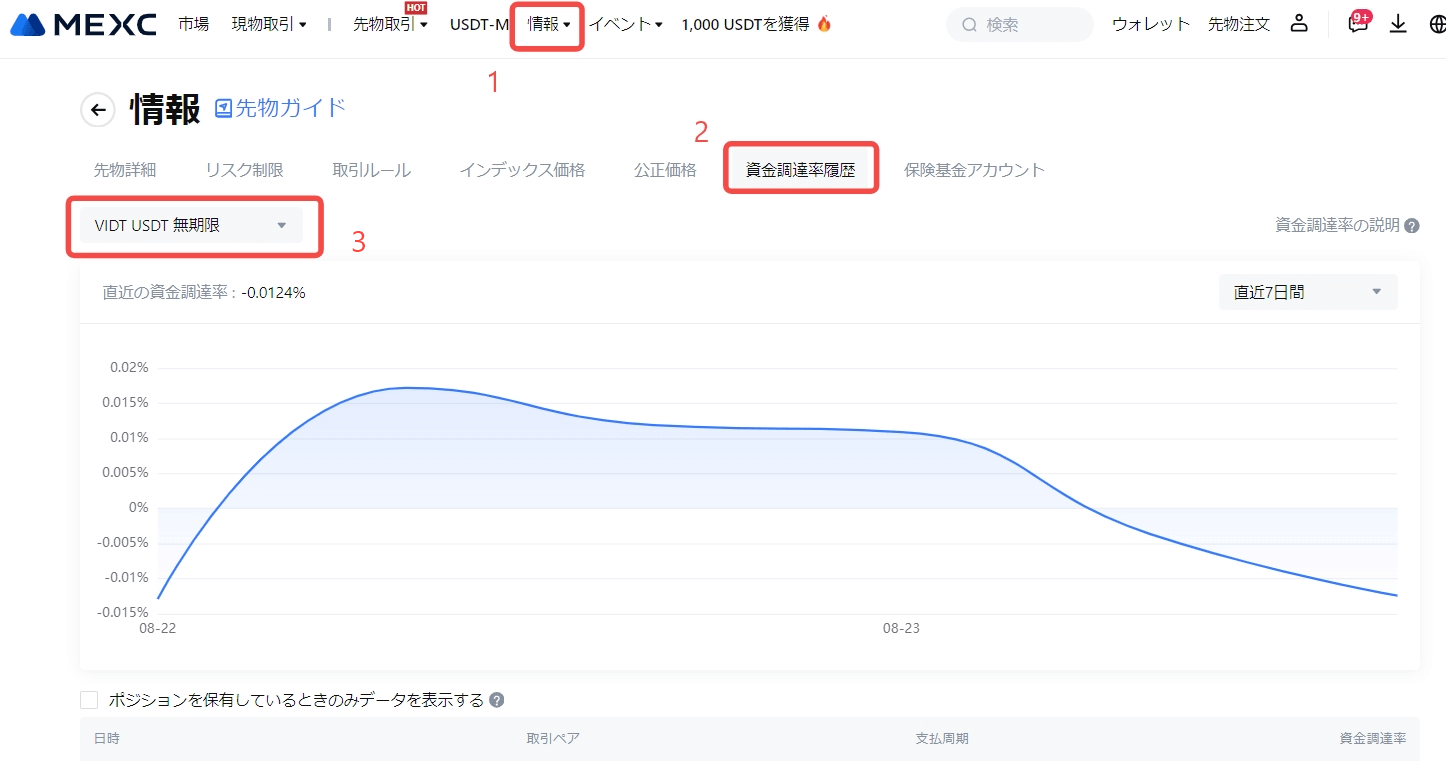Switch to the 資金調達率履歴 tab
Screen dimensions: 1446x767
pyautogui.click(x=800, y=170)
